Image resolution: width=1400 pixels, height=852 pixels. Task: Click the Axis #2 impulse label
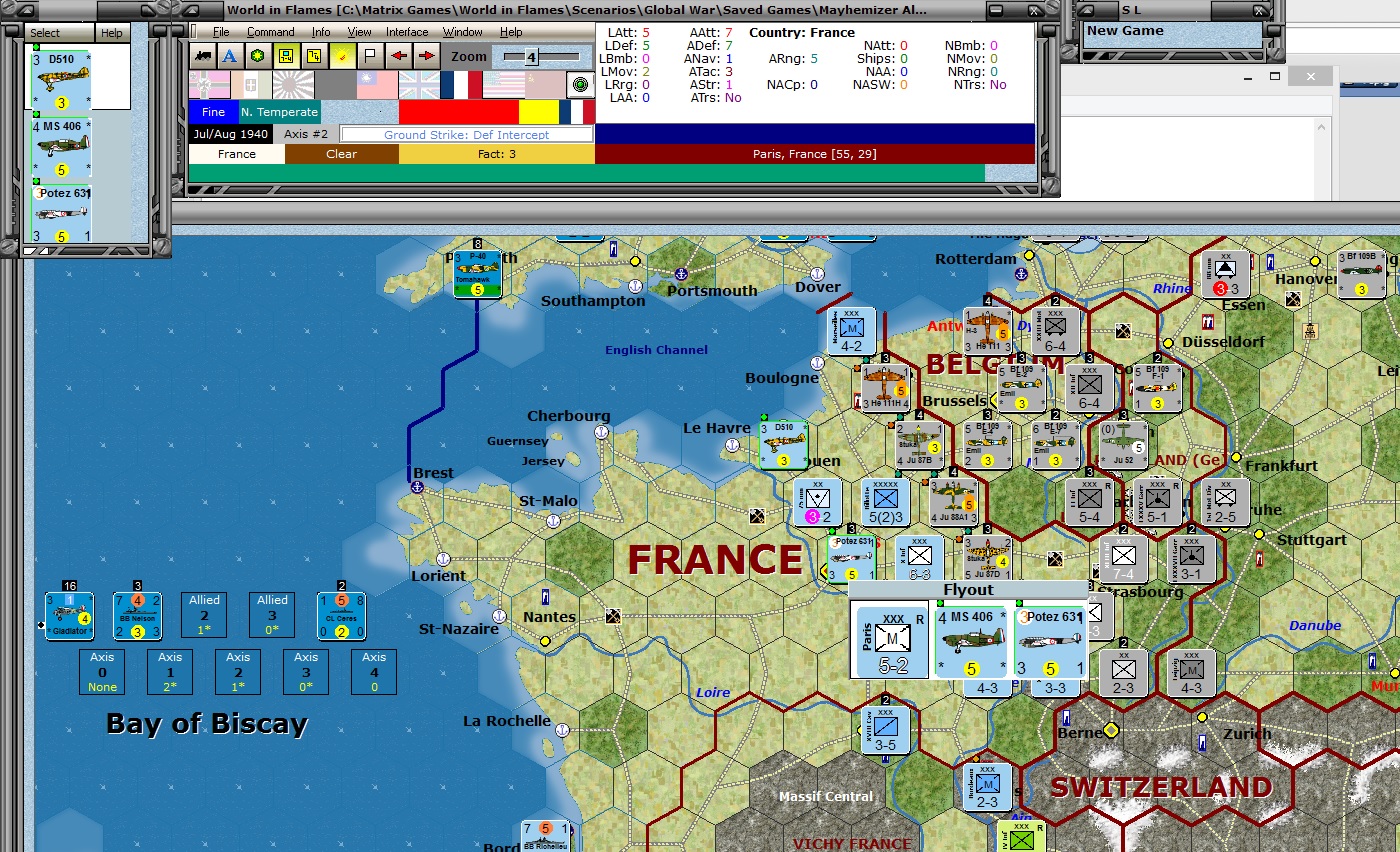point(306,134)
